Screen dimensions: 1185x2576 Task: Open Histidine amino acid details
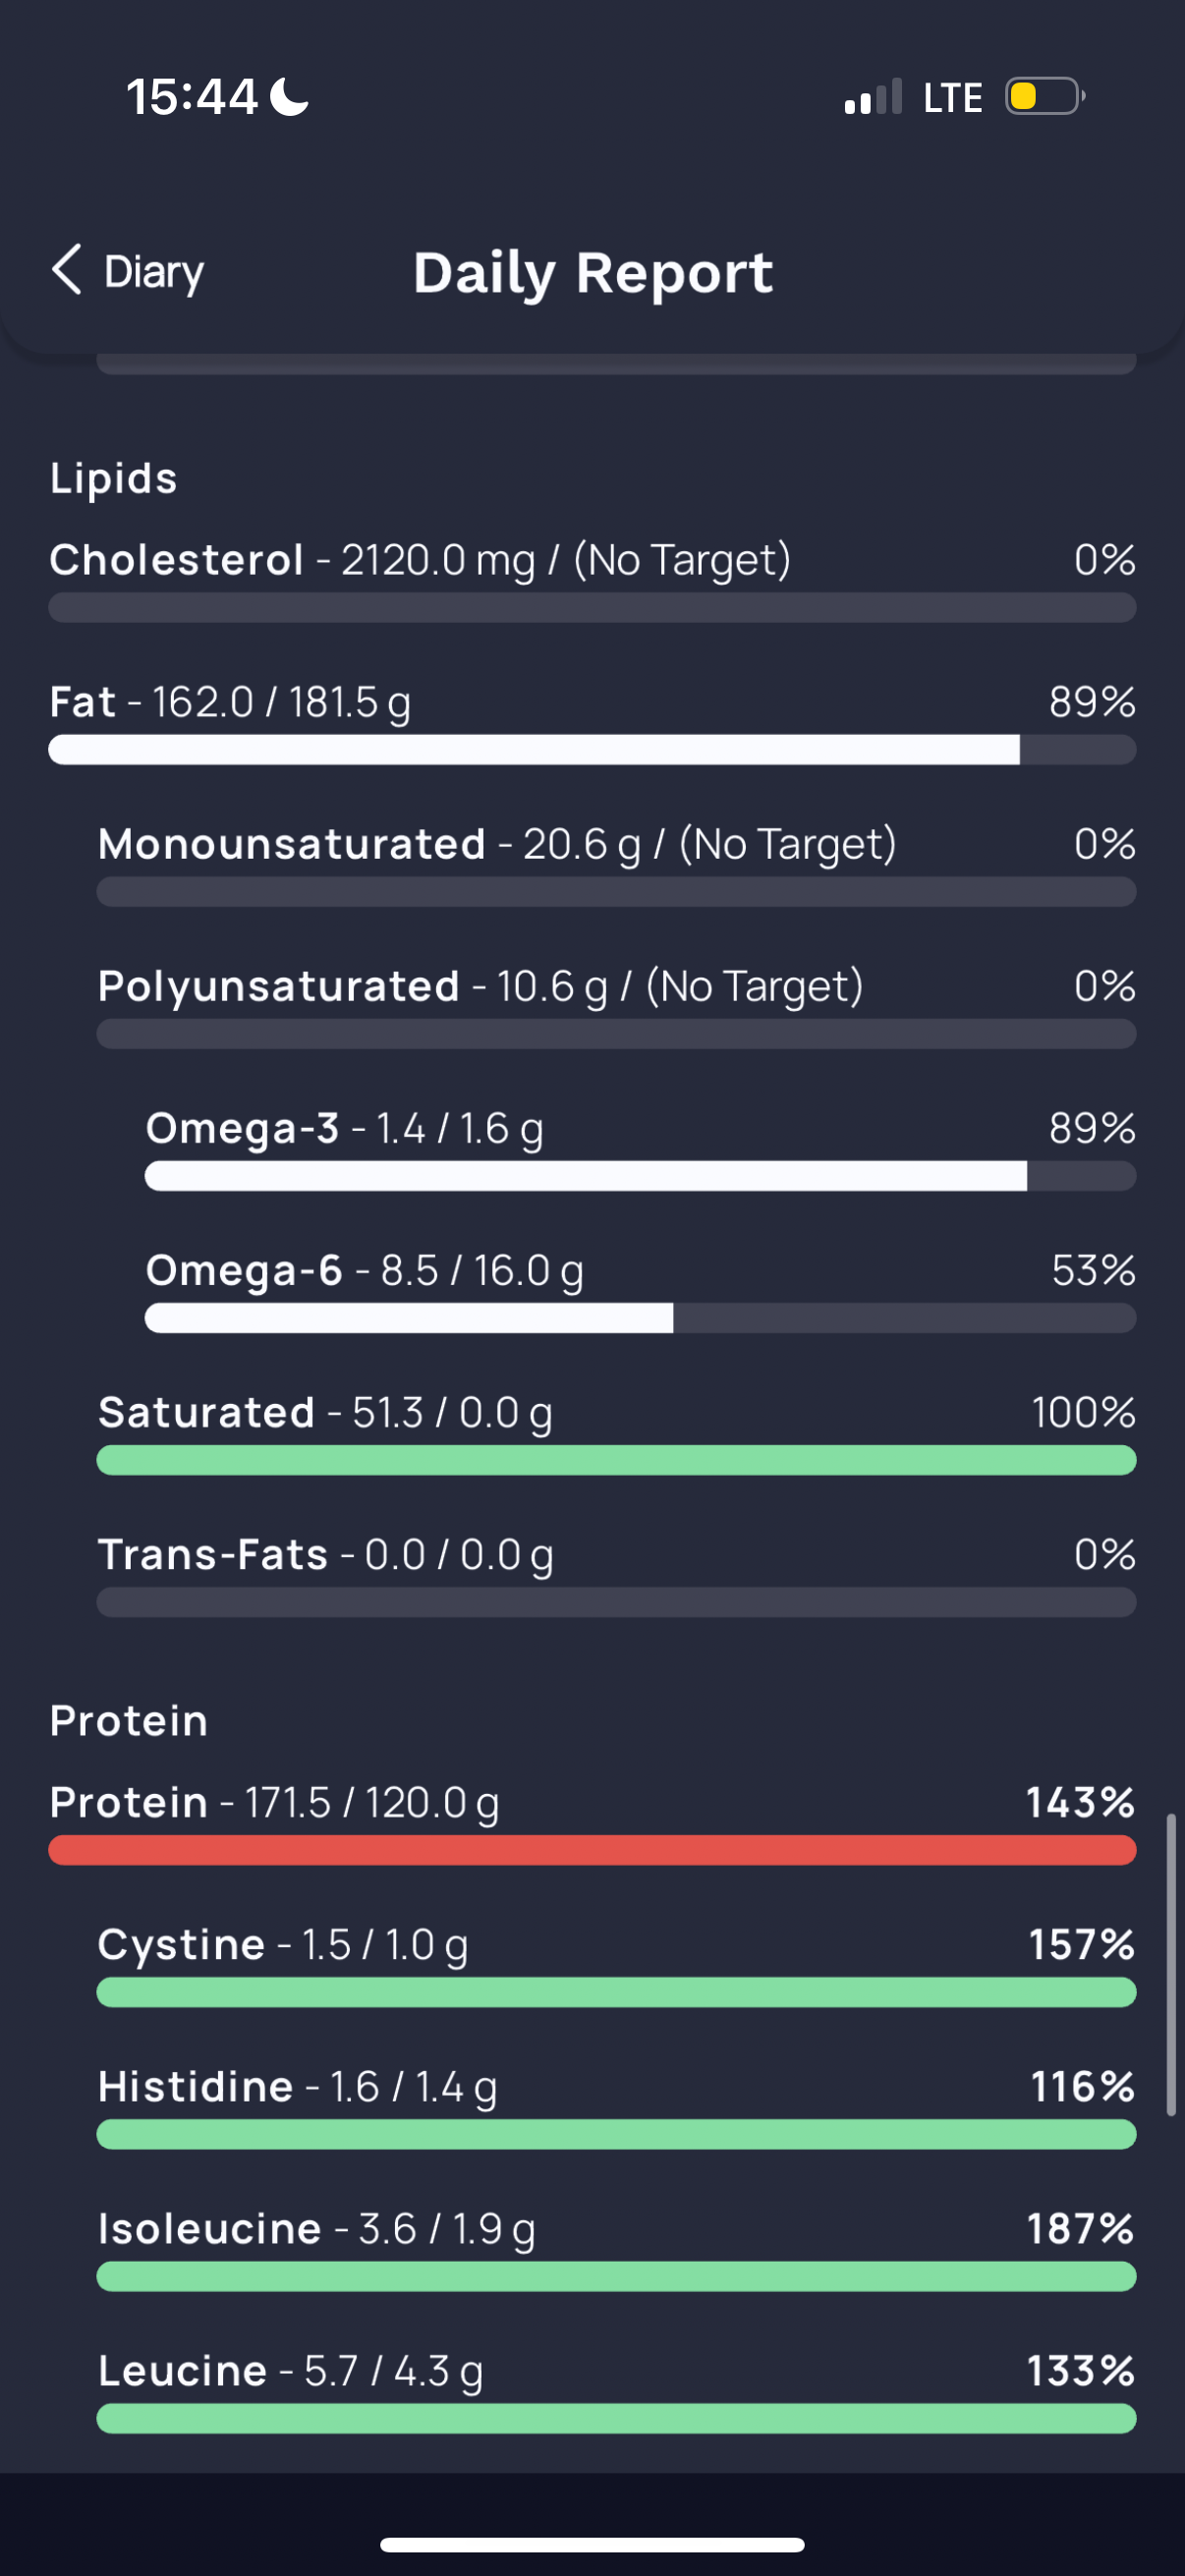coord(616,2106)
